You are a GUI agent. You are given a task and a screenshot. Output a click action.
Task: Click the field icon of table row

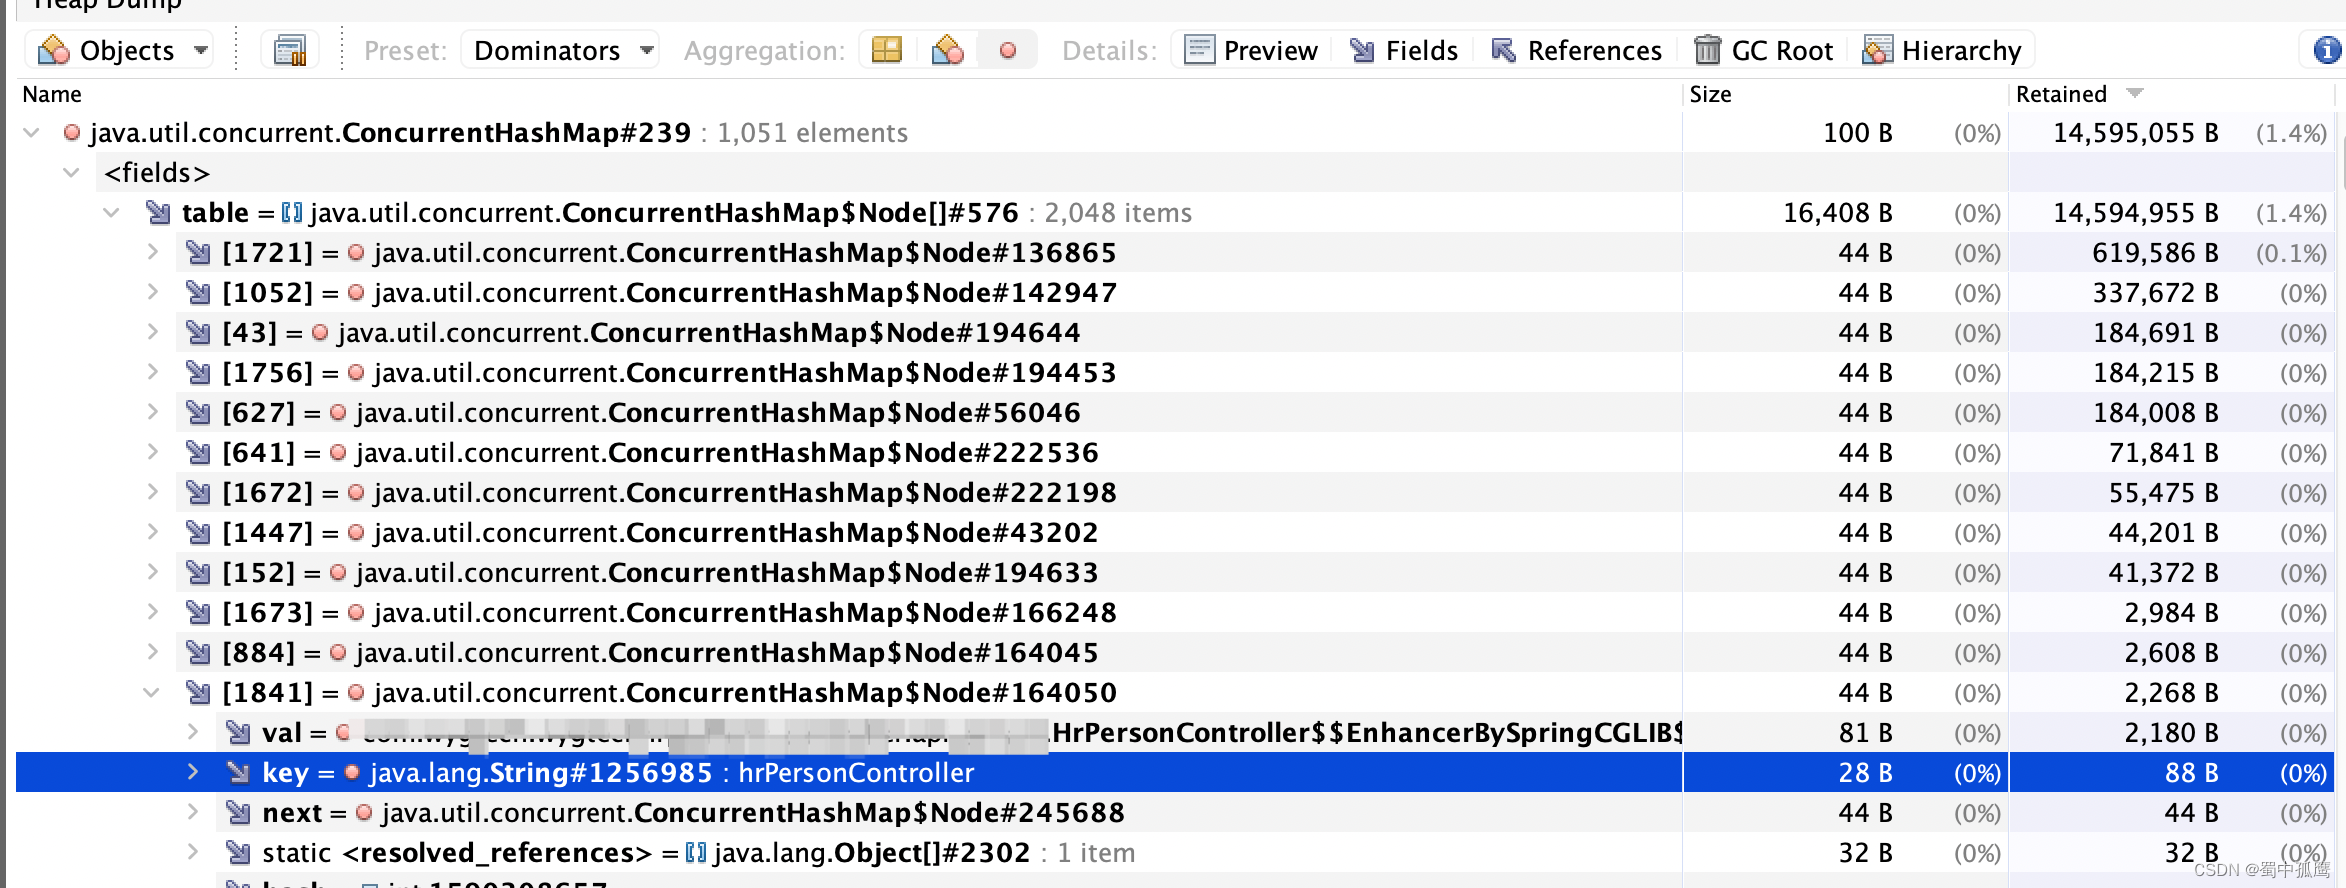158,212
